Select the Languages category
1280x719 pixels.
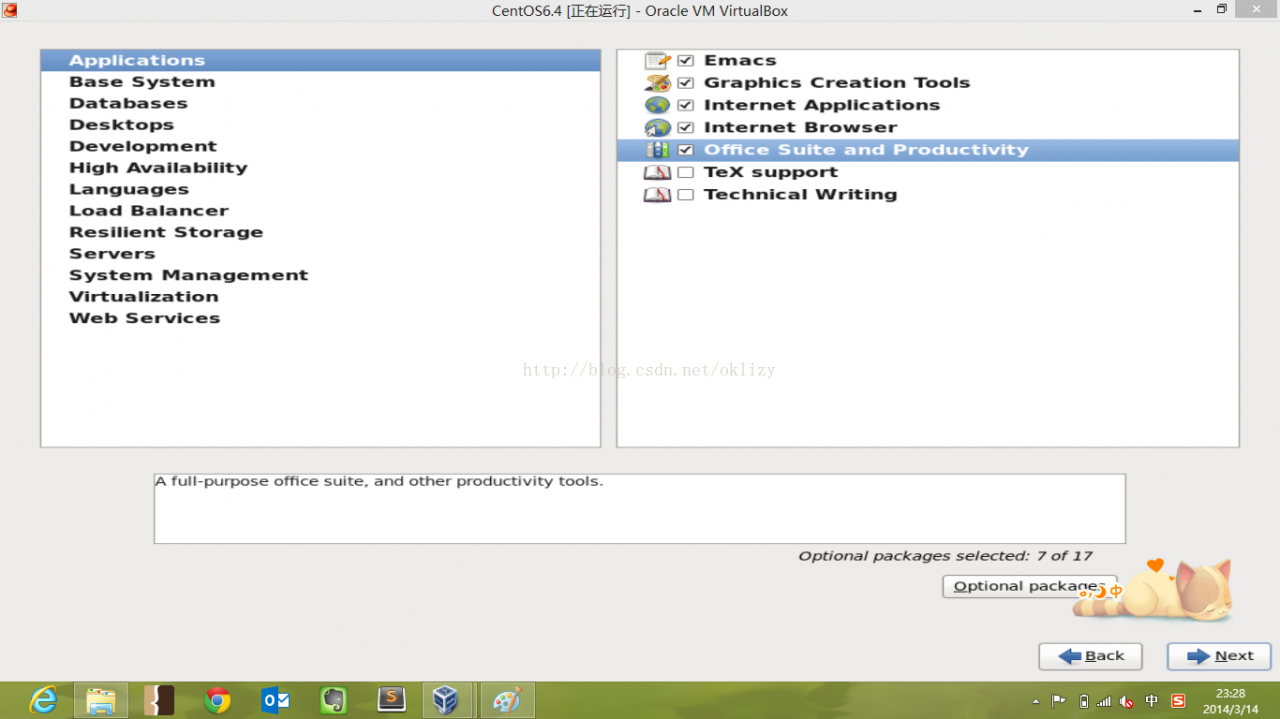tap(320, 190)
